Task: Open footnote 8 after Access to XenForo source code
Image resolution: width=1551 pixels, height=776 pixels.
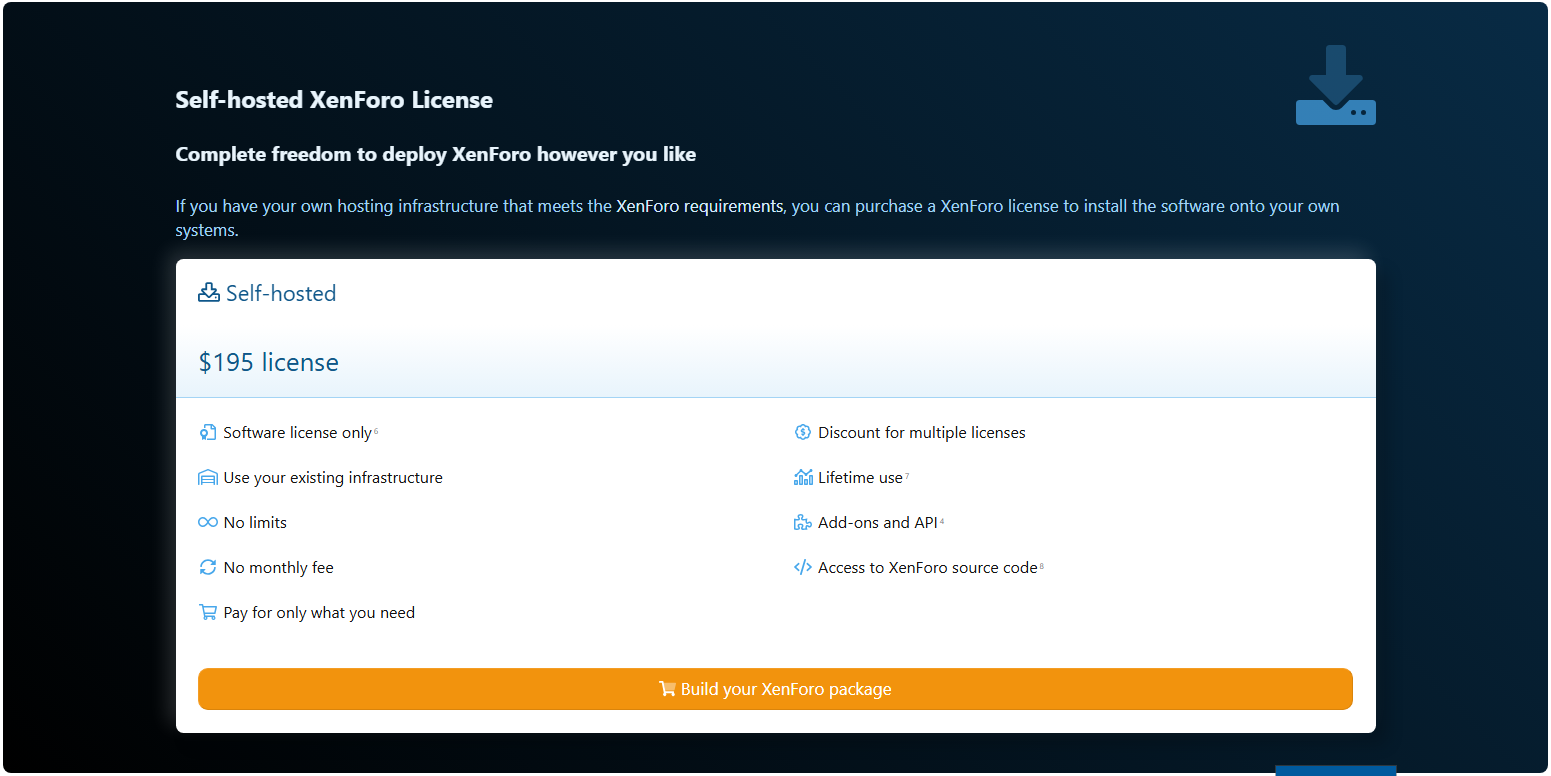Action: click(x=1042, y=566)
